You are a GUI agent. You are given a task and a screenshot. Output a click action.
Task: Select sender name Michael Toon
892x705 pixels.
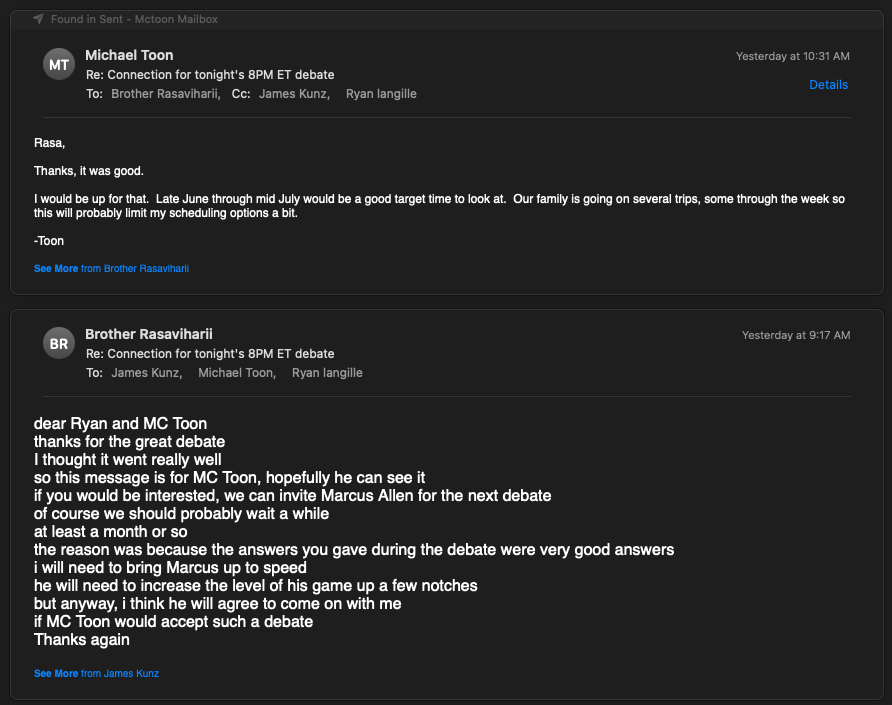point(129,55)
